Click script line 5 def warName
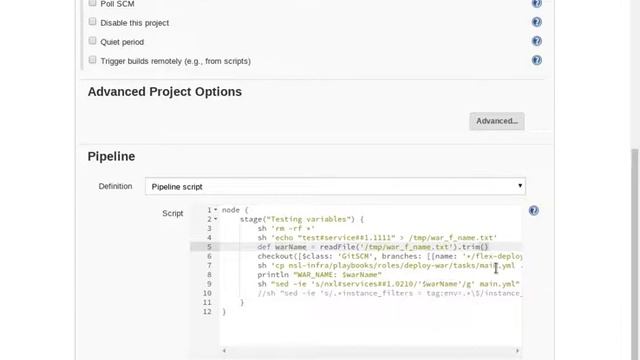This screenshot has height=360, width=640. 373,247
